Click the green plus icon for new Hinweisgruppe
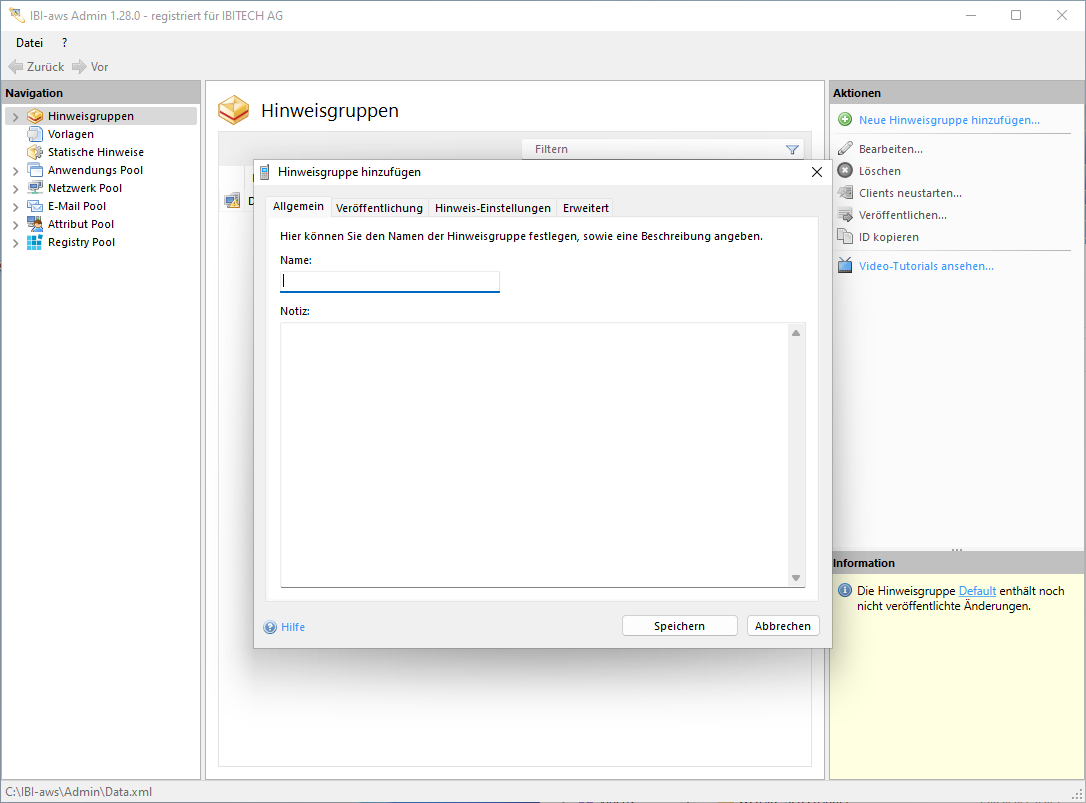 845,120
